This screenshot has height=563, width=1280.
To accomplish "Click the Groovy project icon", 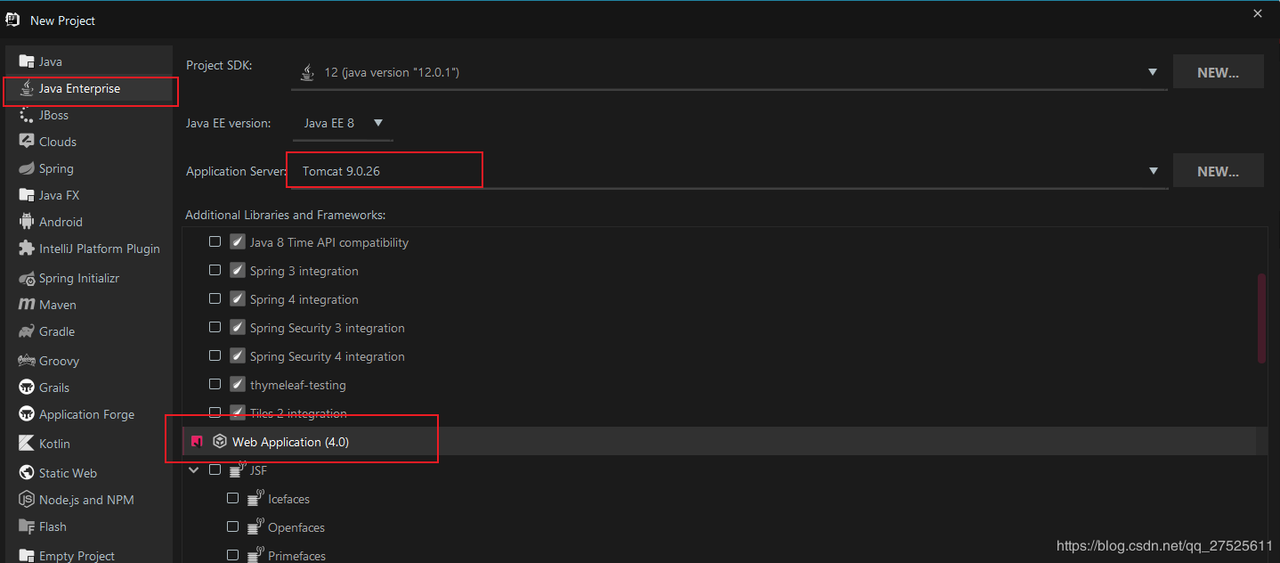I will 27,361.
